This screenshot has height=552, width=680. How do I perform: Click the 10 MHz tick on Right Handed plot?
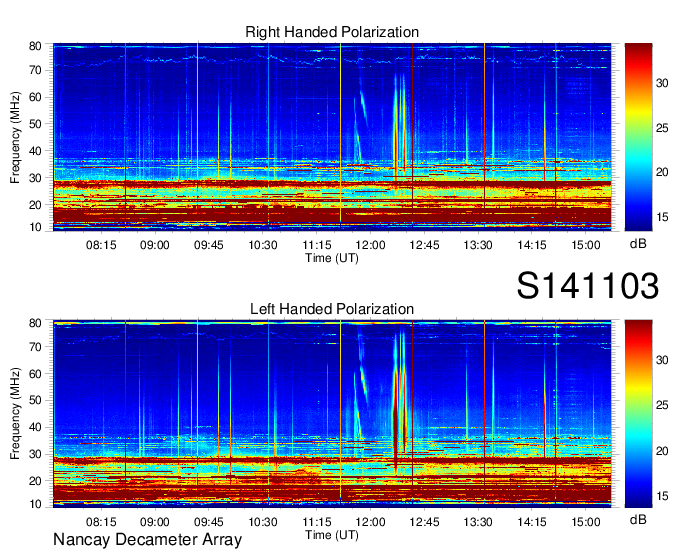coord(35,227)
